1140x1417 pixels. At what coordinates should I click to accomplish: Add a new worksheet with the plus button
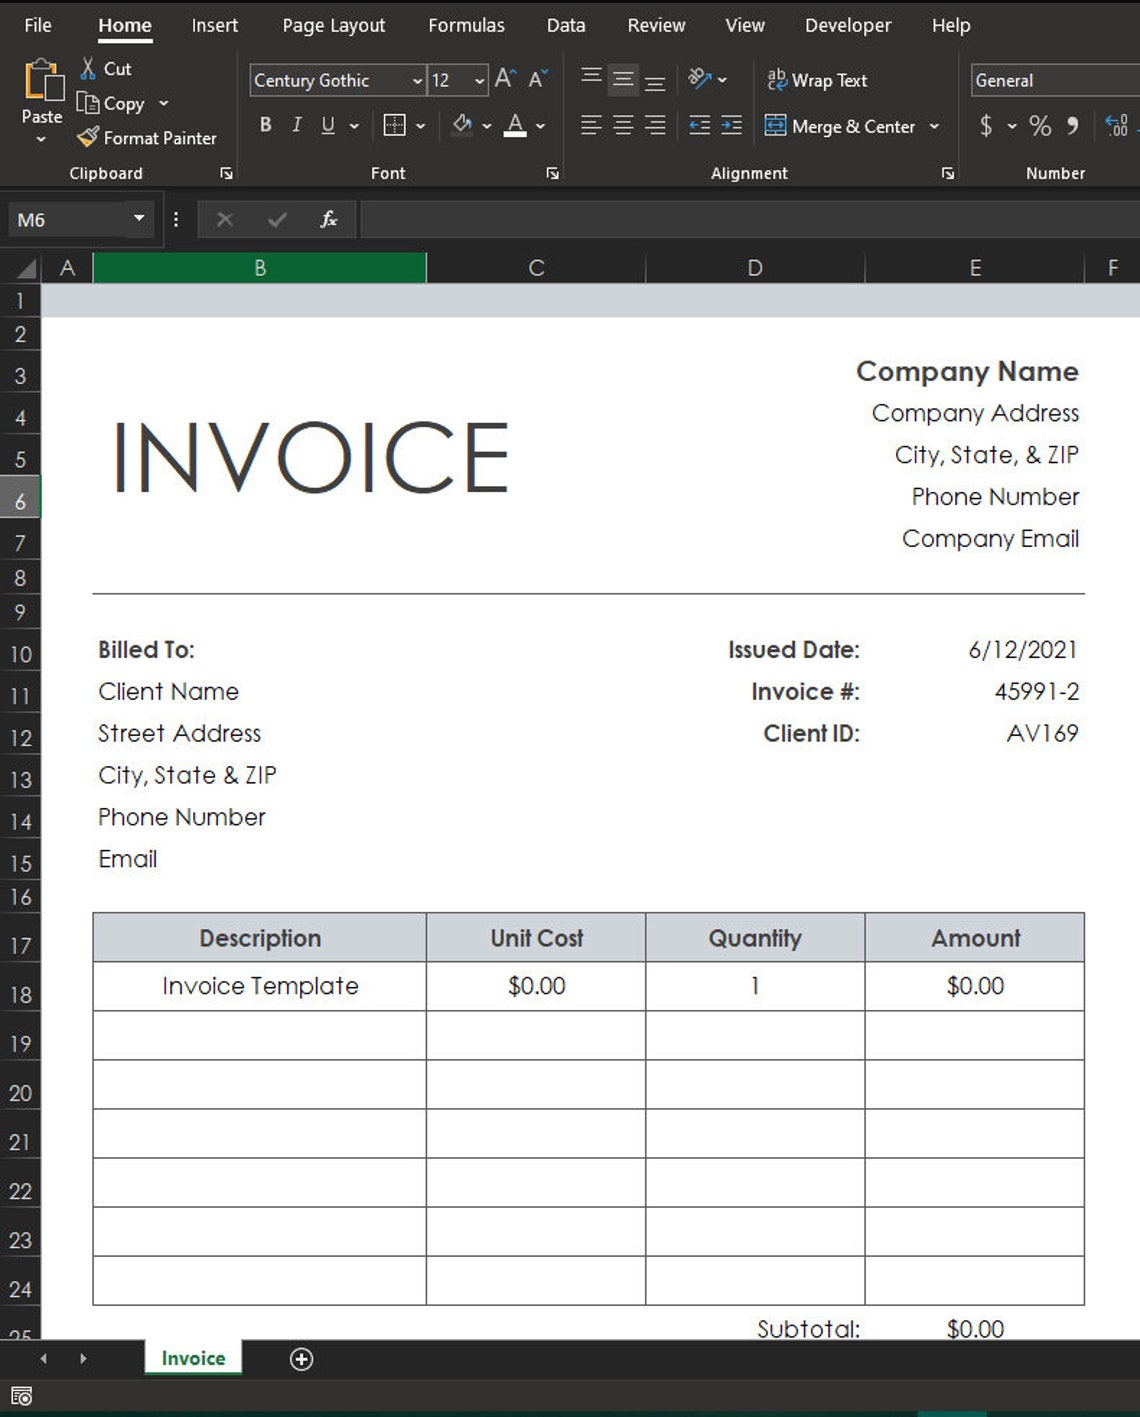point(301,1359)
